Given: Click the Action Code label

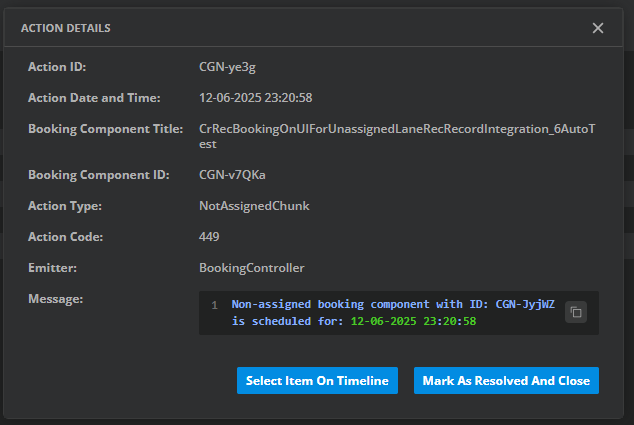Looking at the screenshot, I should tap(66, 237).
